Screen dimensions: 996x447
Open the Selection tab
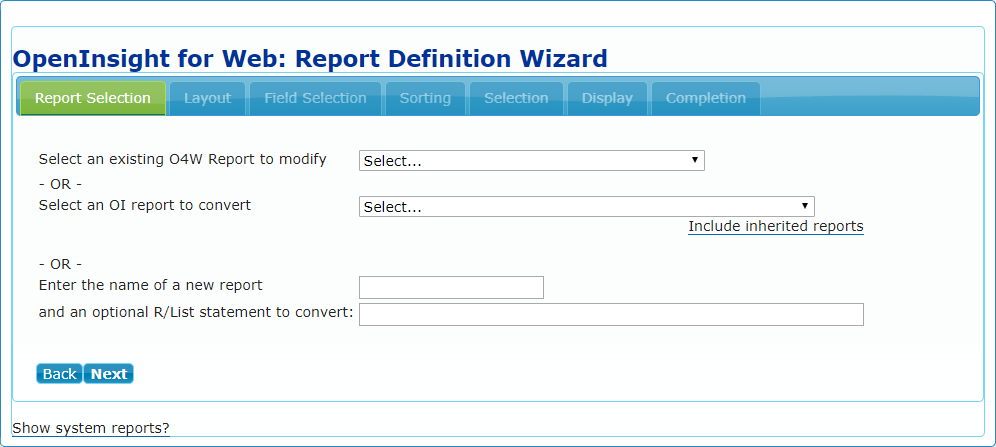click(x=516, y=98)
